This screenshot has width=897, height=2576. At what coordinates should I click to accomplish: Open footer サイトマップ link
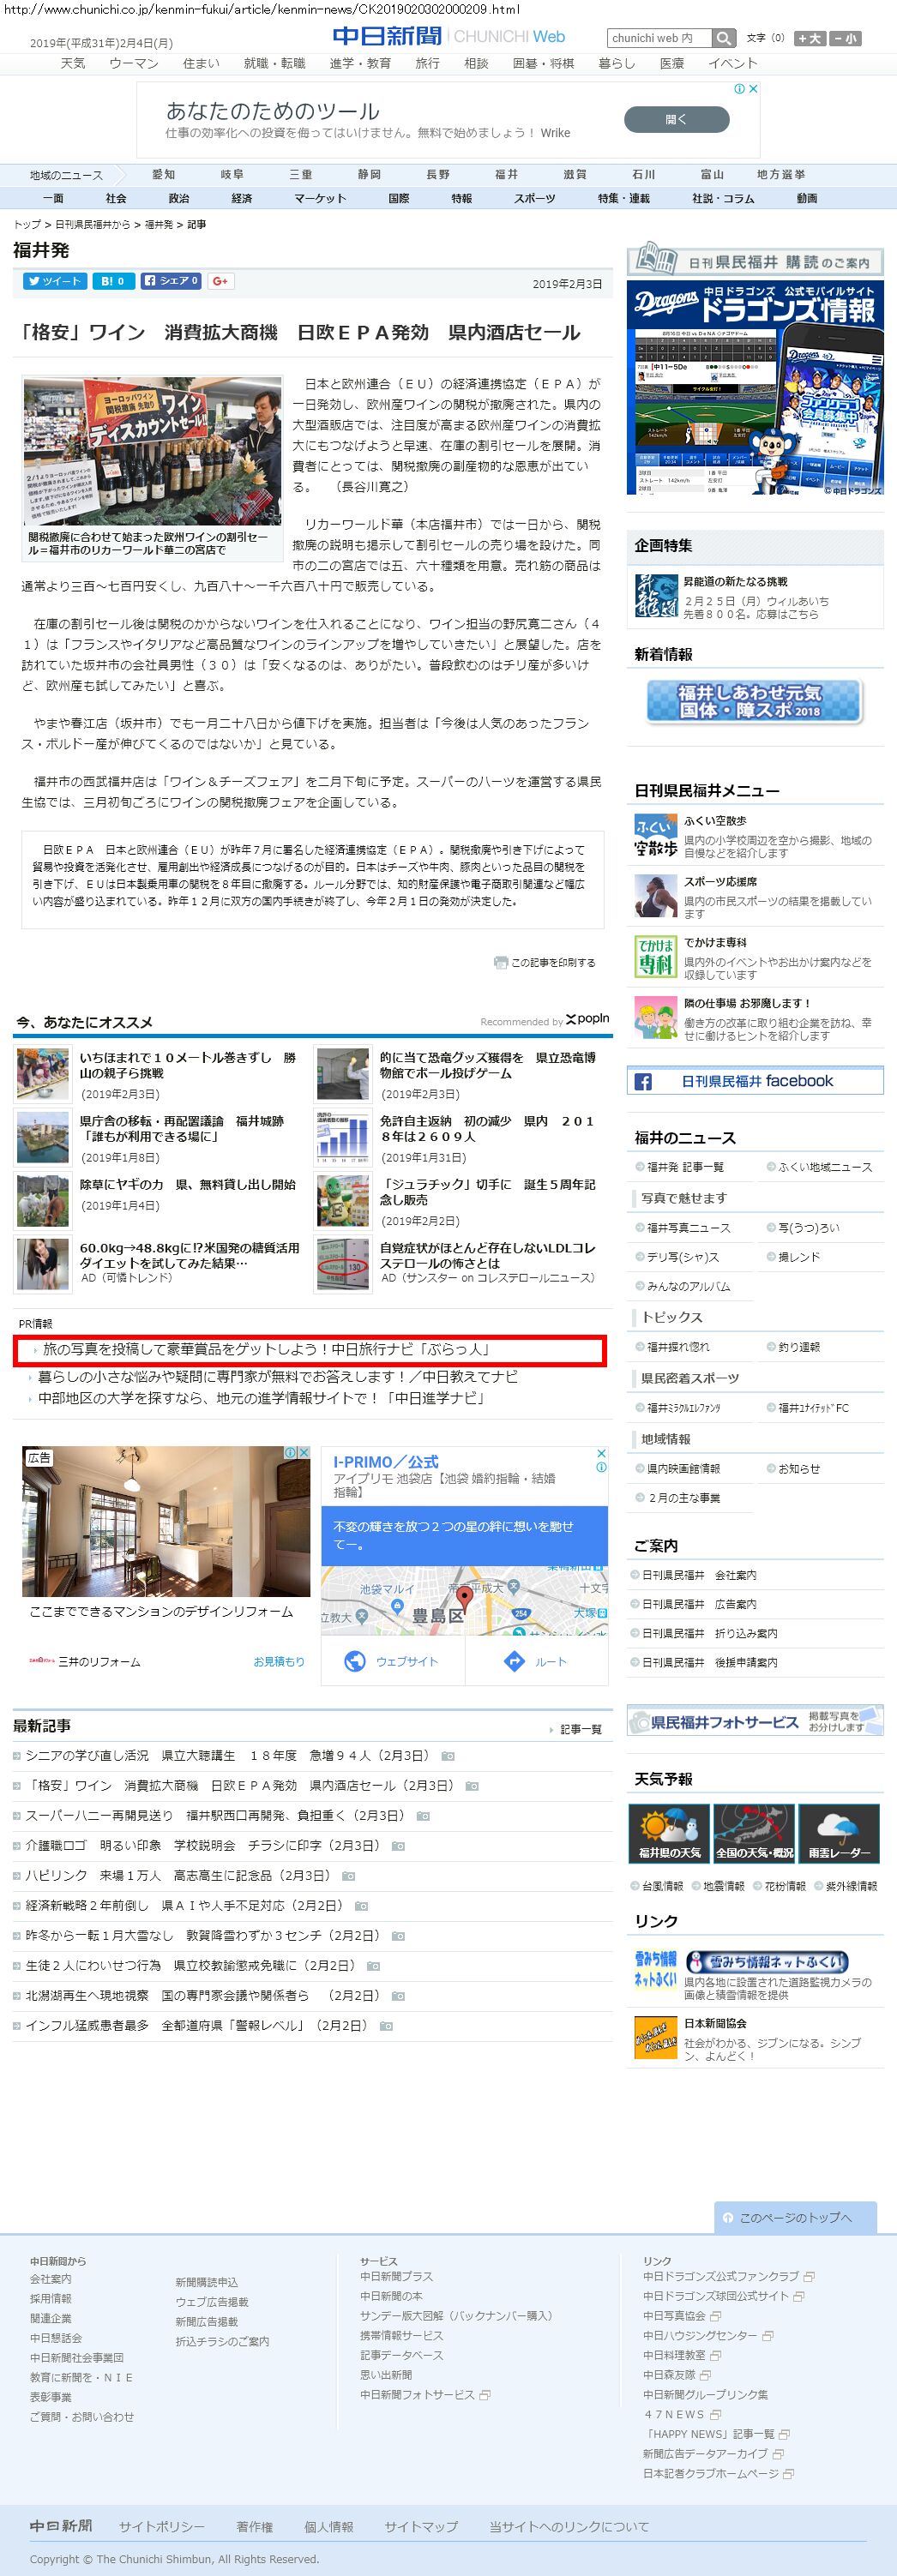(x=421, y=2526)
